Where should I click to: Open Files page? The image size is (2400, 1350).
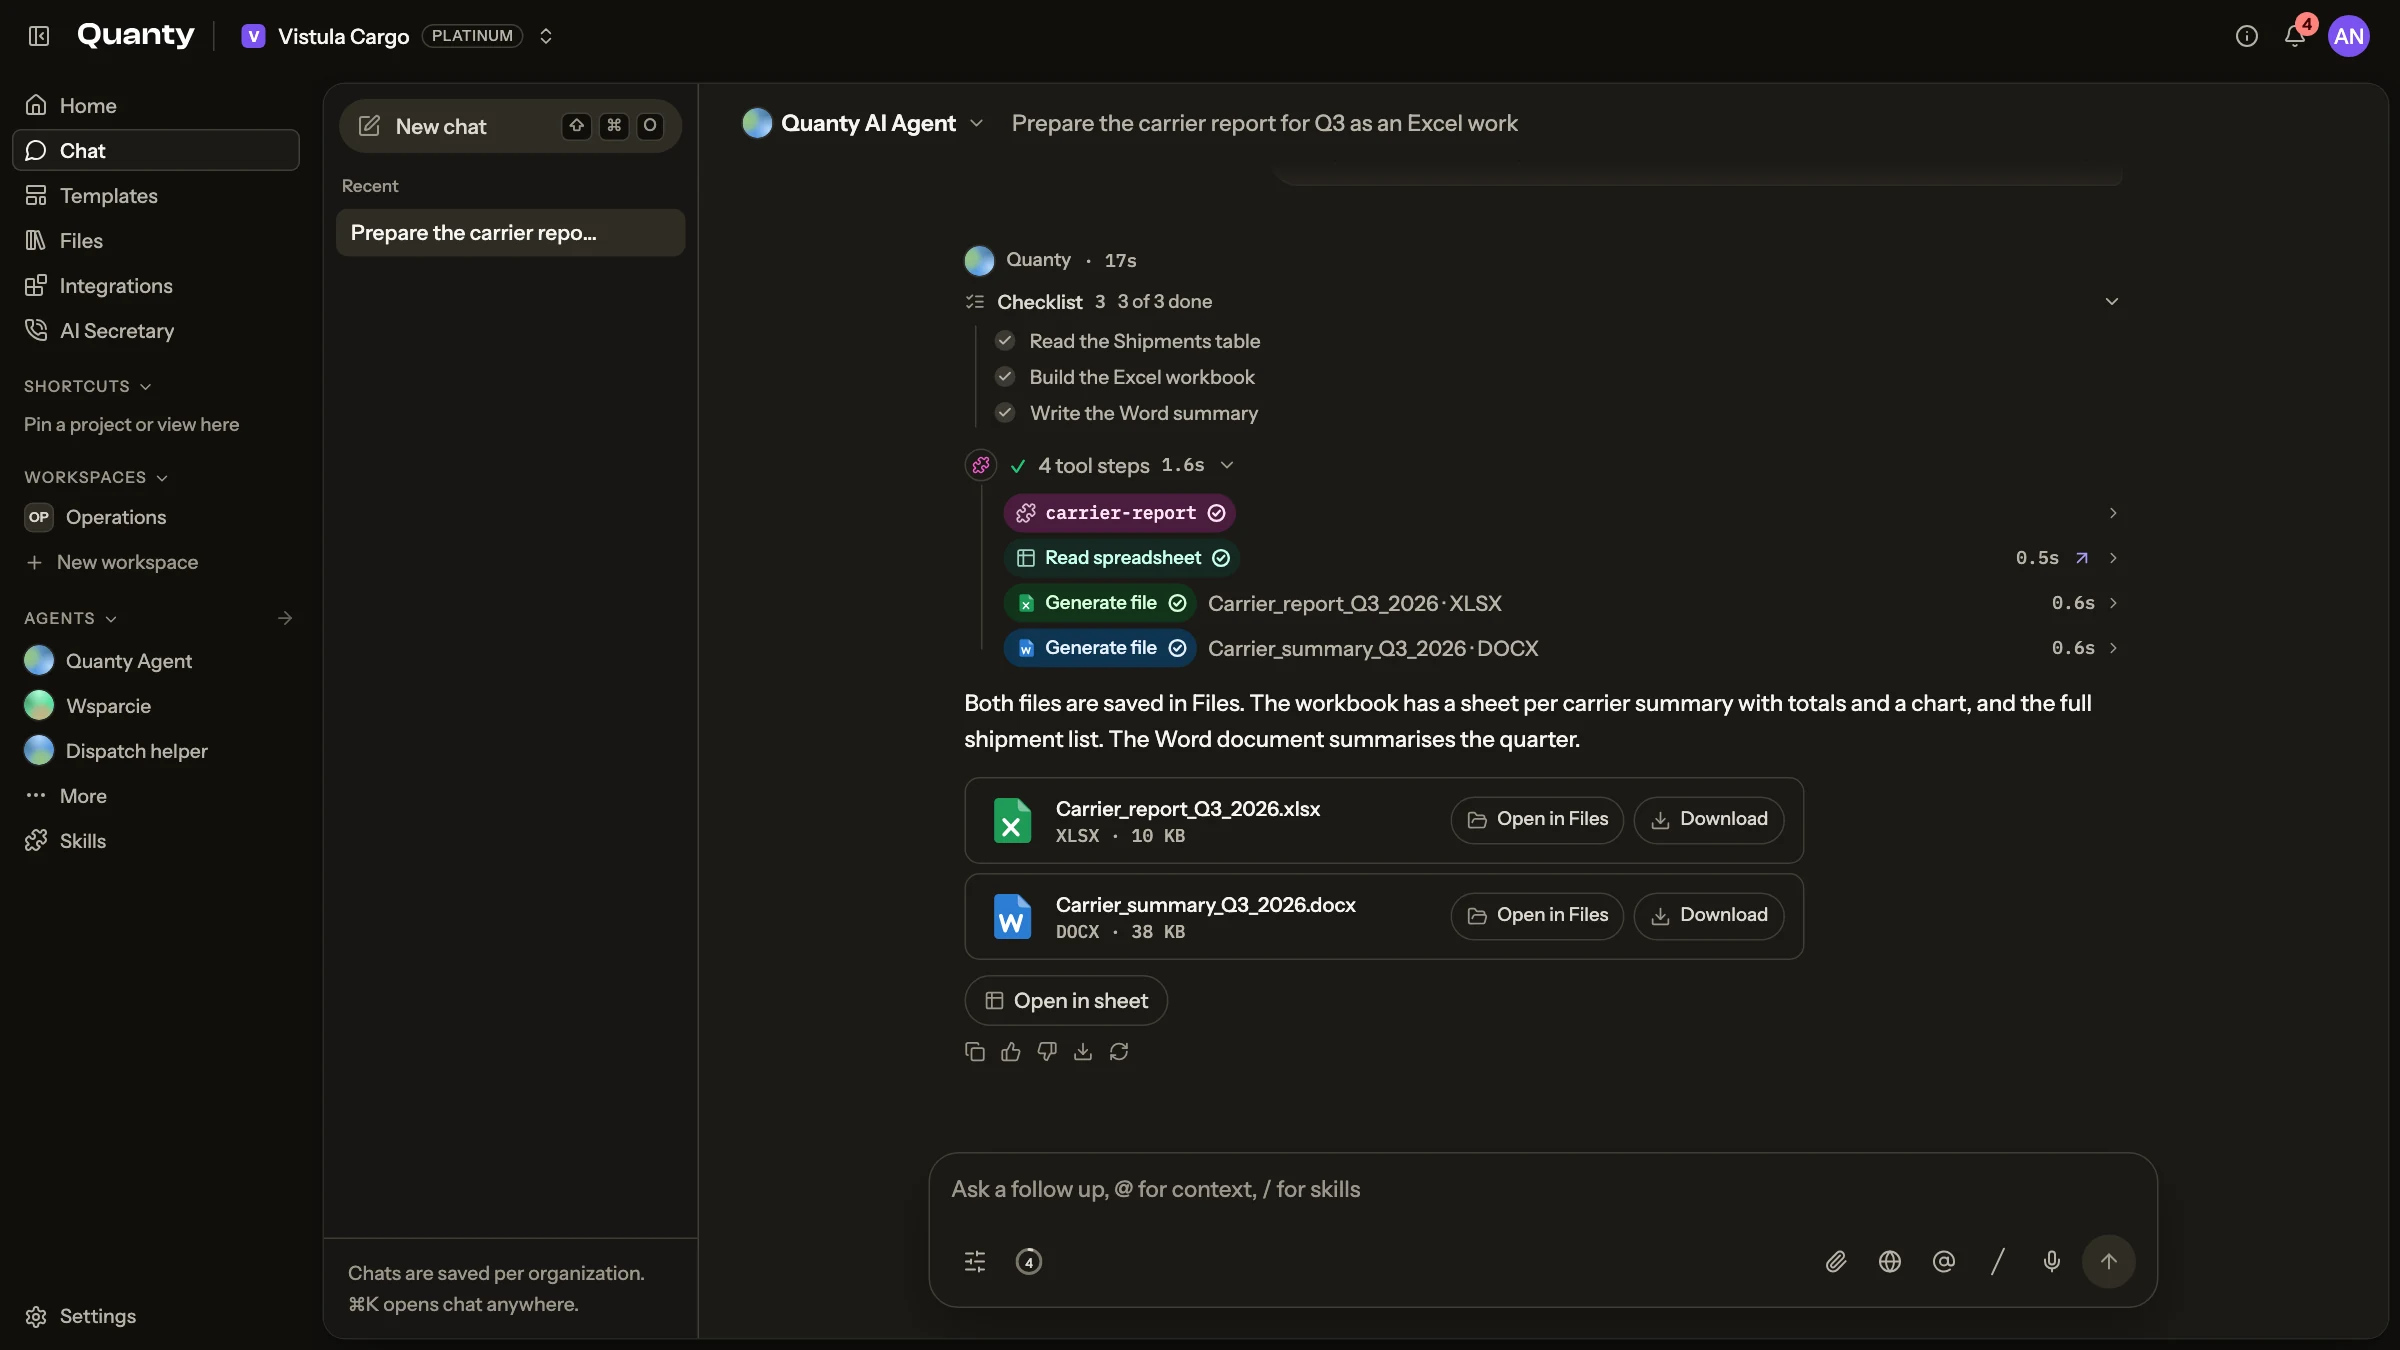pyautogui.click(x=156, y=240)
